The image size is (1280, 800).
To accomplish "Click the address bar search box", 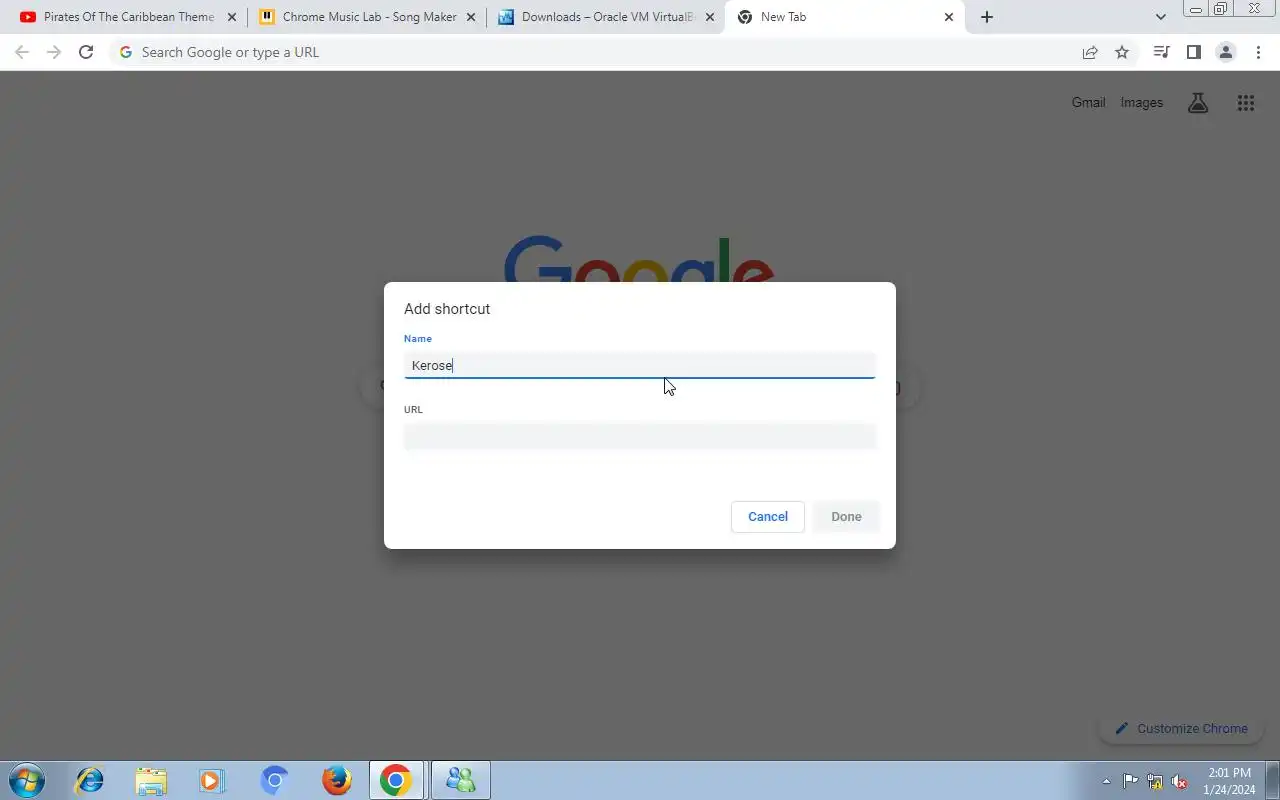I will pos(590,52).
